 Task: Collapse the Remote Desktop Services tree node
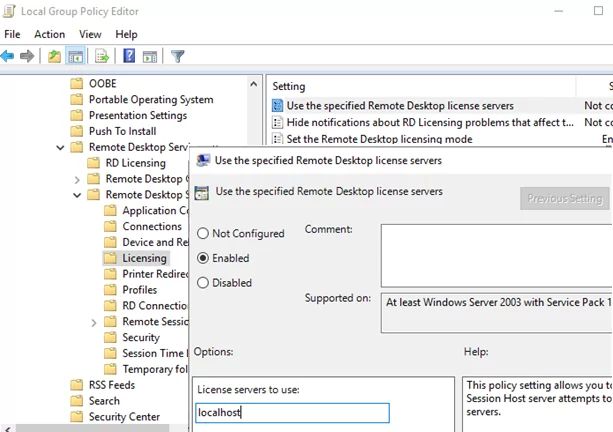pos(60,147)
